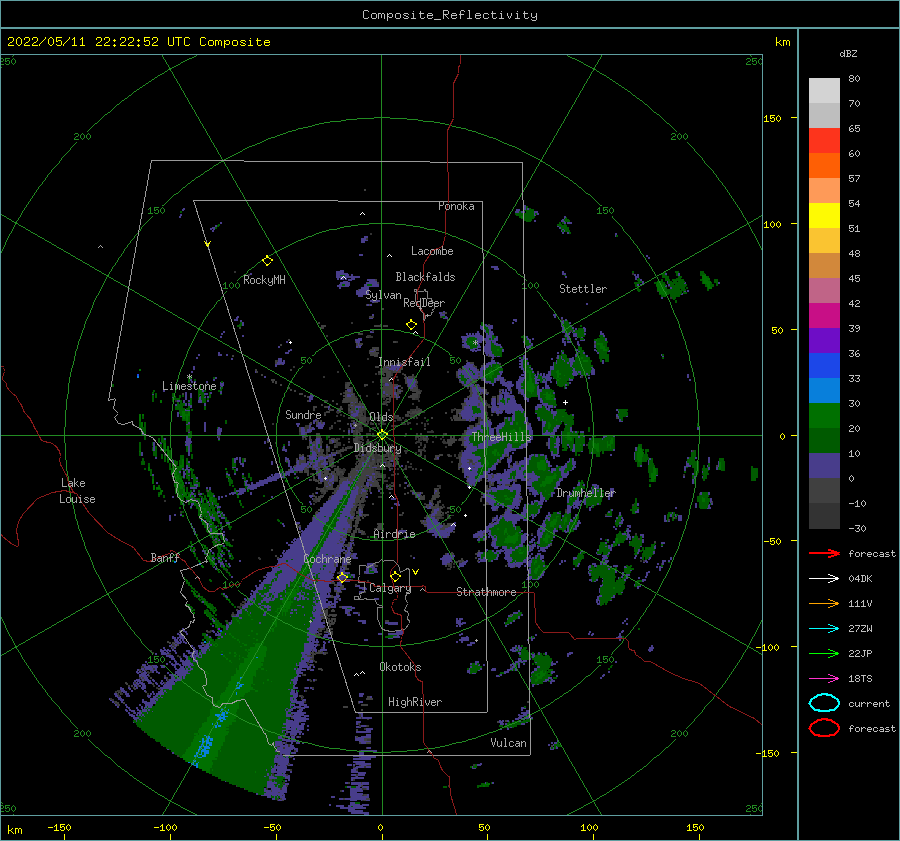Click the Vulcan town label
The height and width of the screenshot is (841, 900).
tap(508, 743)
